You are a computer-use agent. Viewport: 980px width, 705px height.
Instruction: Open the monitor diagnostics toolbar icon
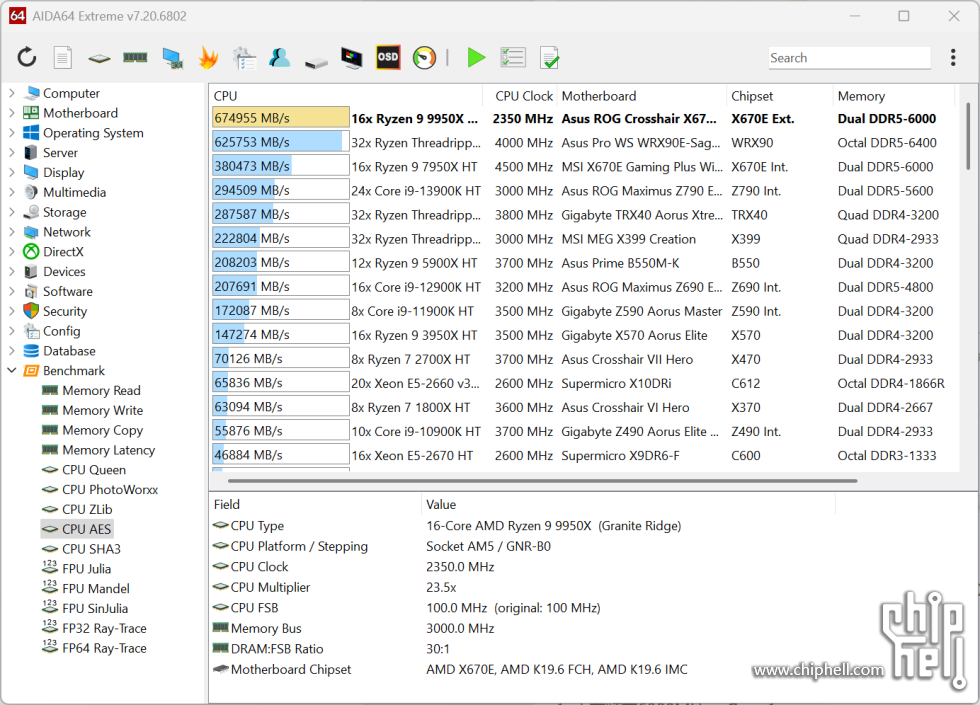[352, 58]
